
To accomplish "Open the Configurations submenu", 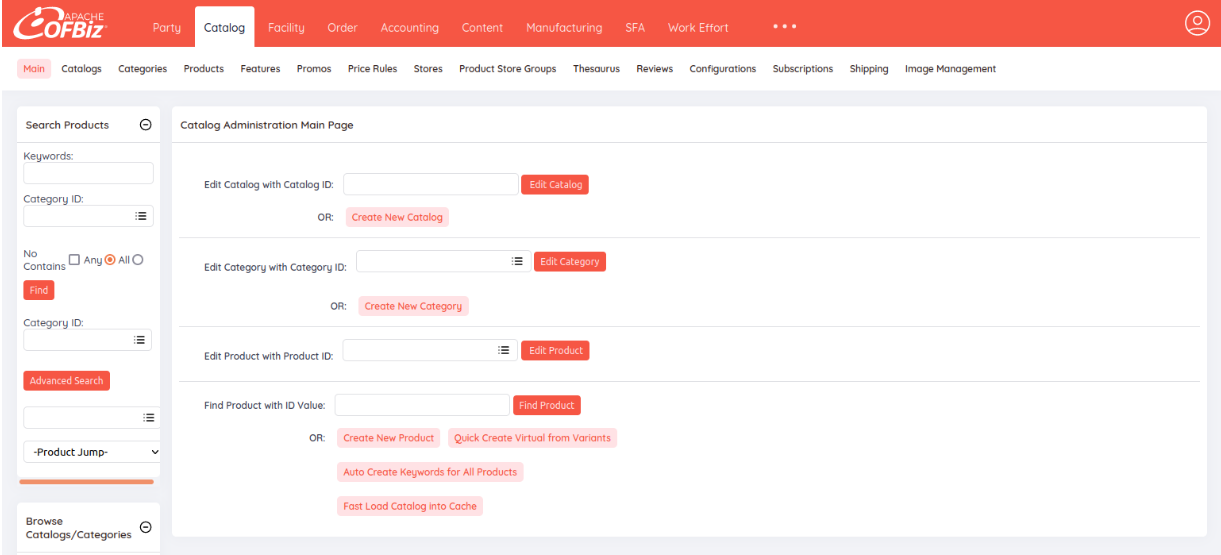I will coord(722,69).
